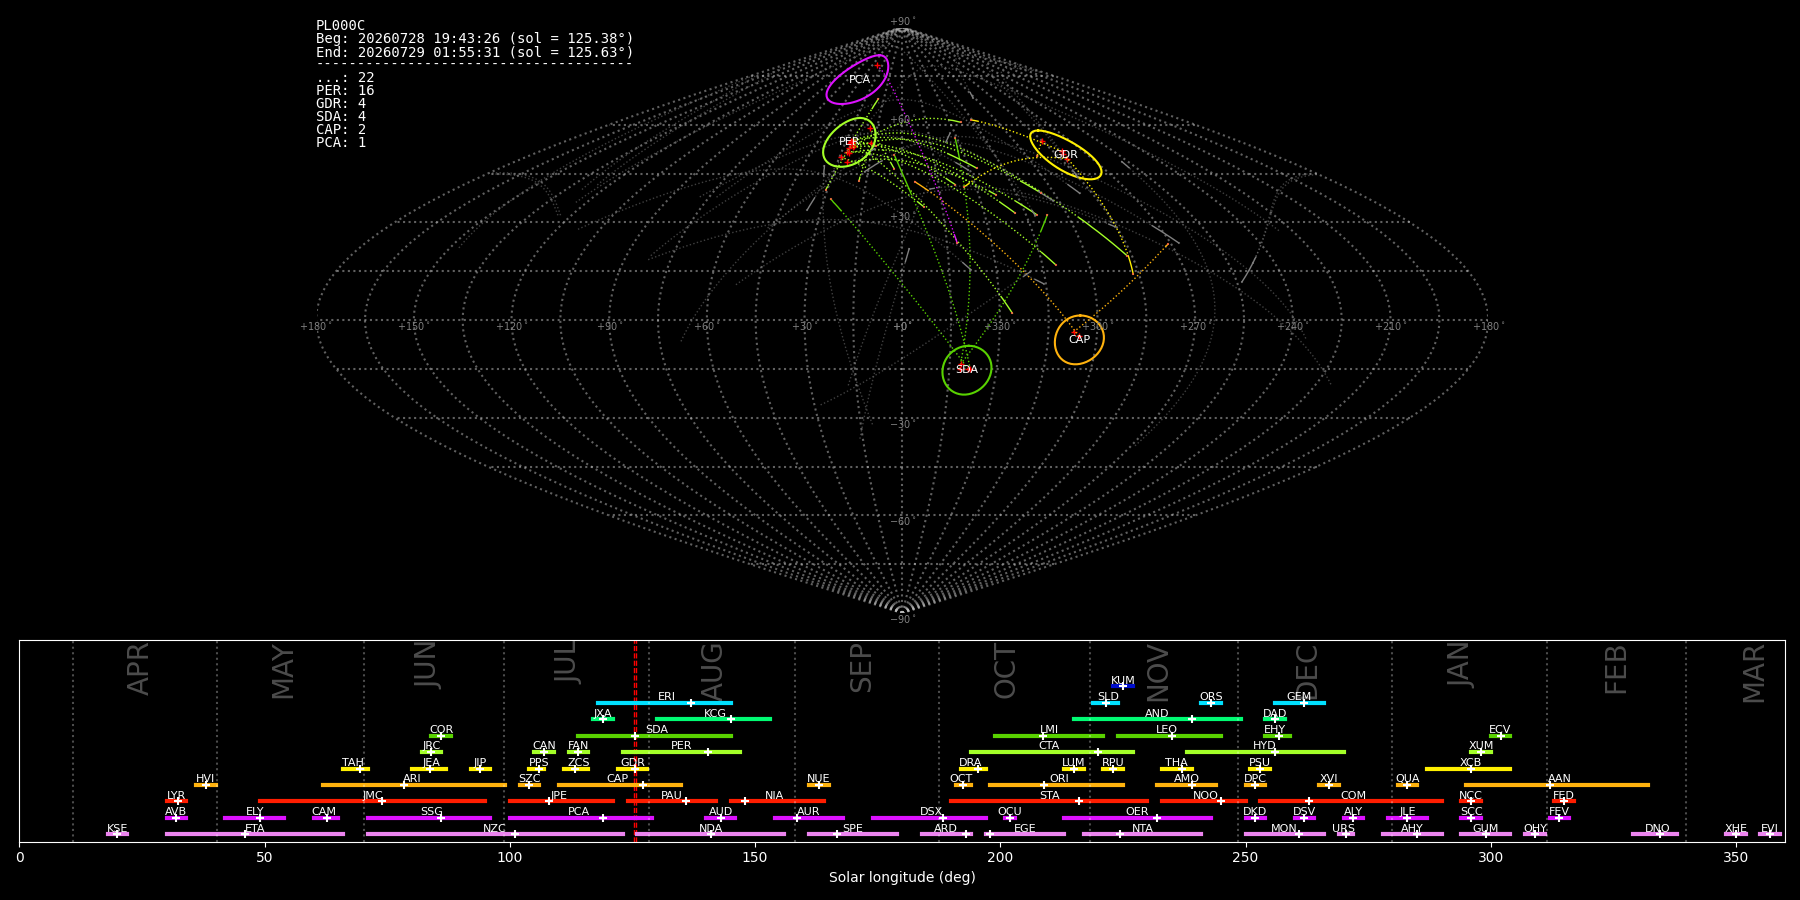Click the magenta OER activity bar
The height and width of the screenshot is (900, 1800).
pos(1137,818)
